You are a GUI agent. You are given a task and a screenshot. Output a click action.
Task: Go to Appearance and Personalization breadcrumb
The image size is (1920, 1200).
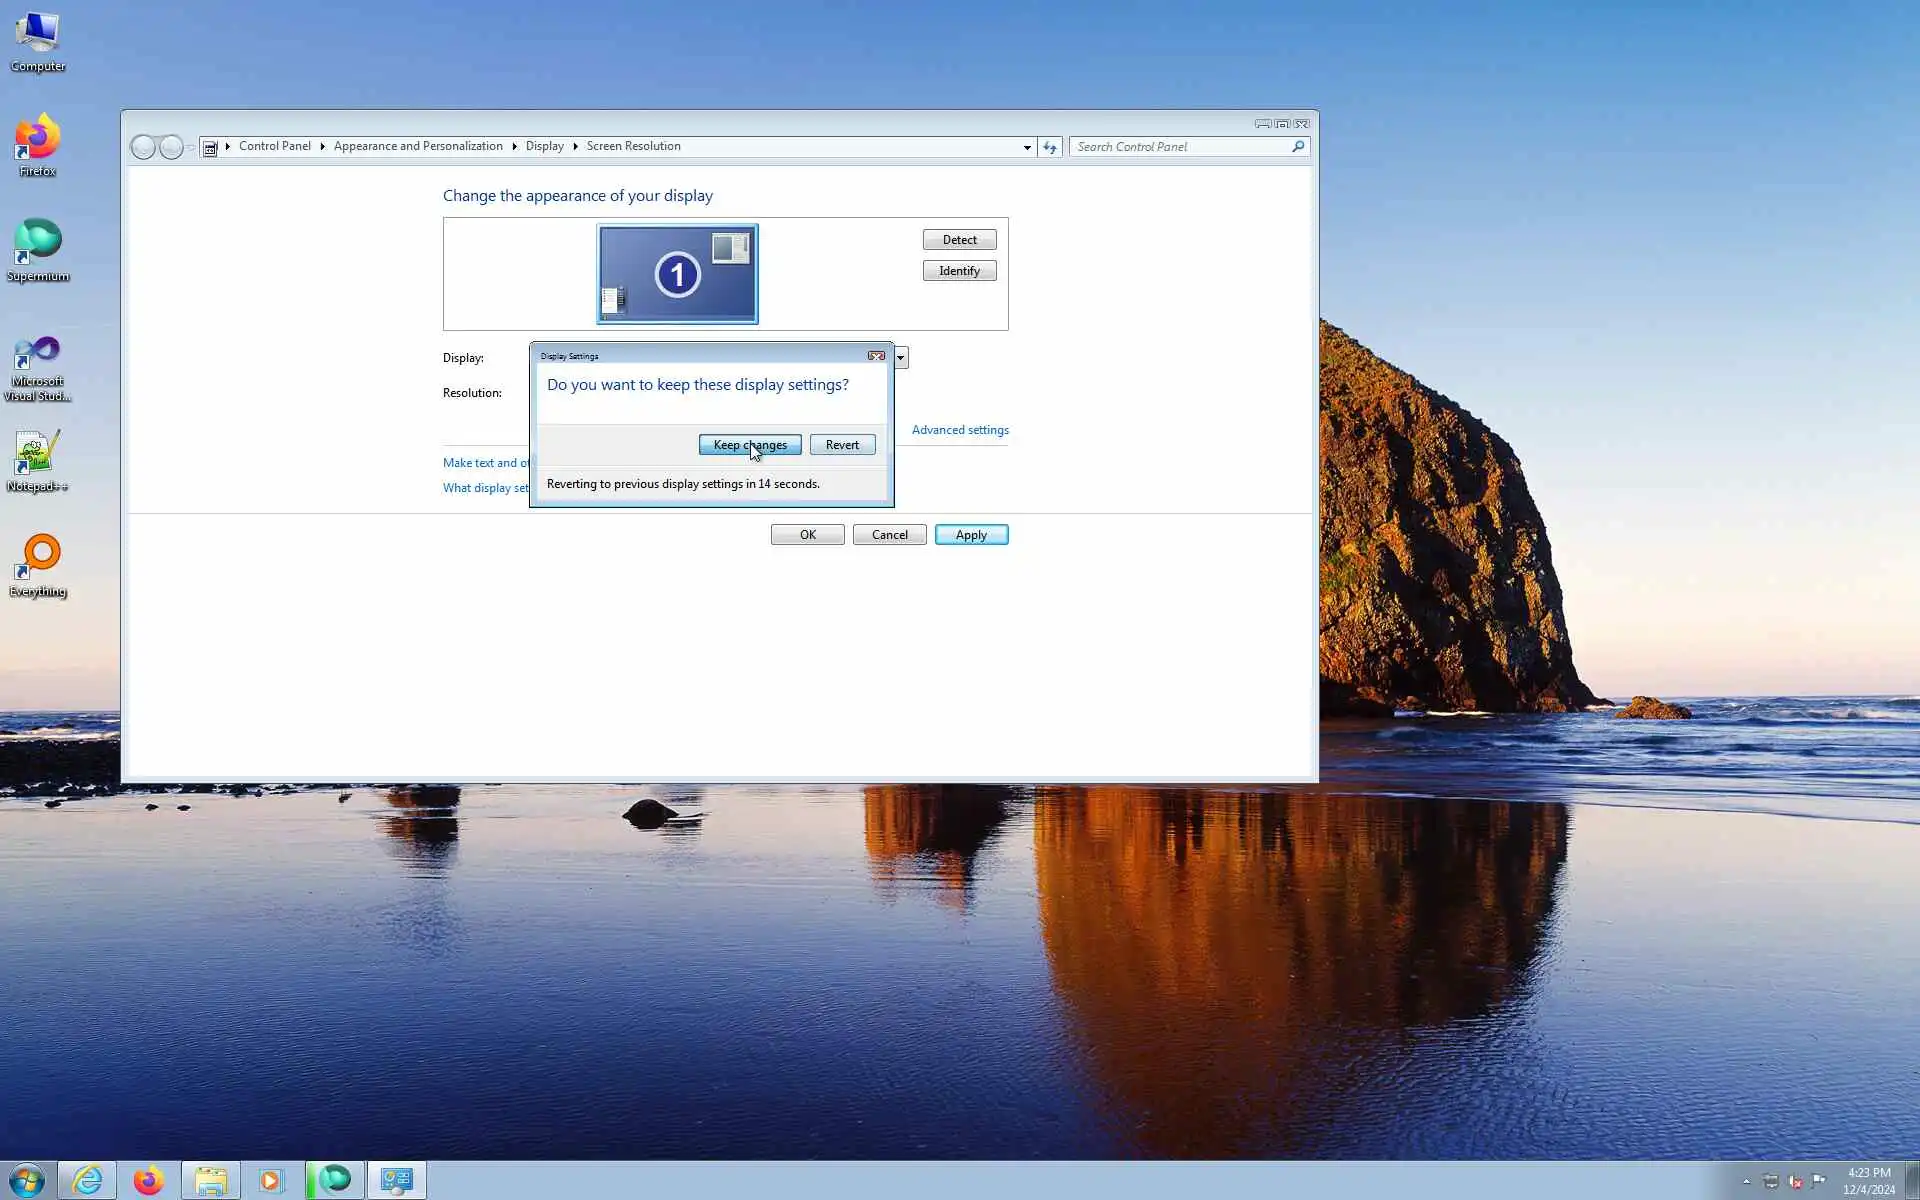pyautogui.click(x=418, y=146)
